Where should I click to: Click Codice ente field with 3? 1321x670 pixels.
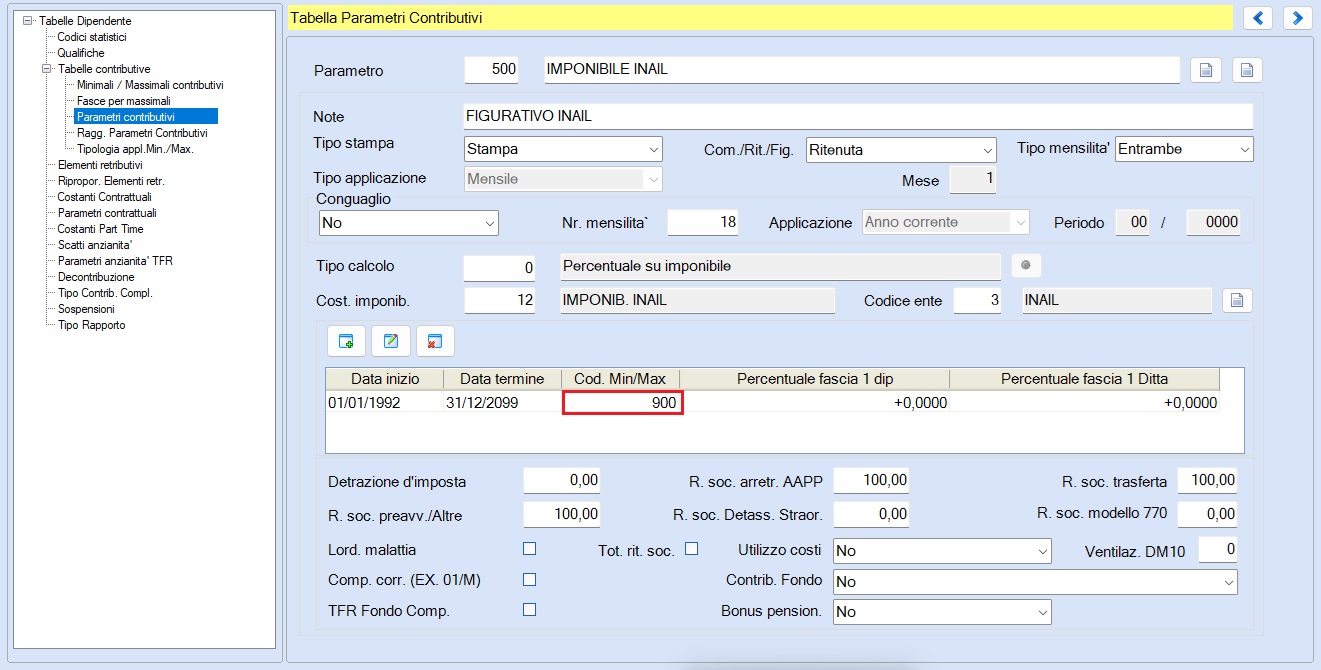pos(977,300)
